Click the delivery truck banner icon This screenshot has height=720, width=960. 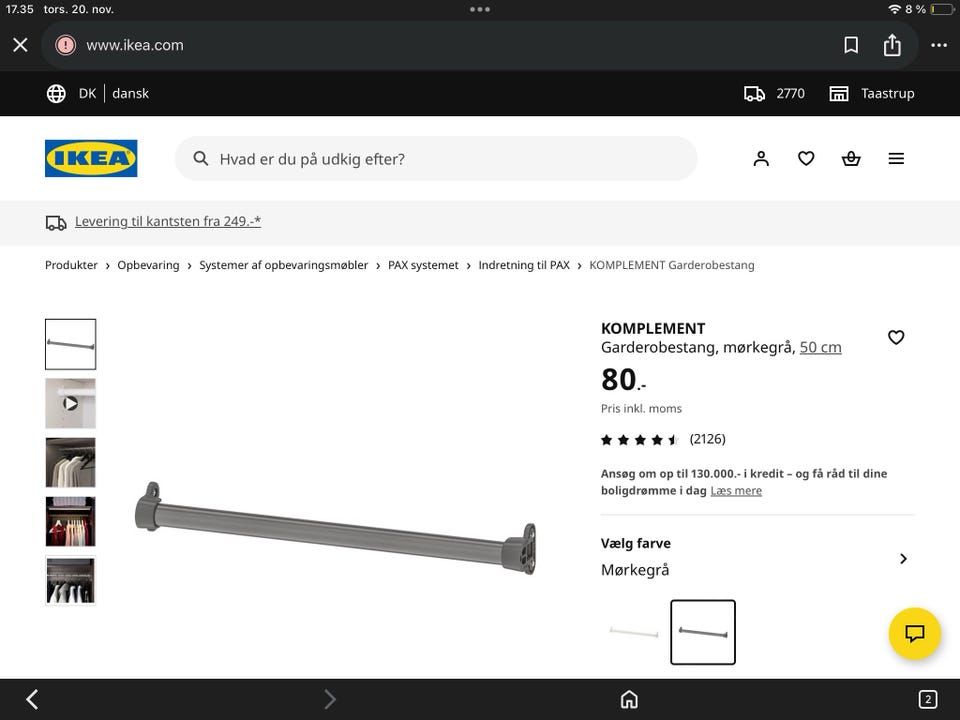[x=56, y=222]
